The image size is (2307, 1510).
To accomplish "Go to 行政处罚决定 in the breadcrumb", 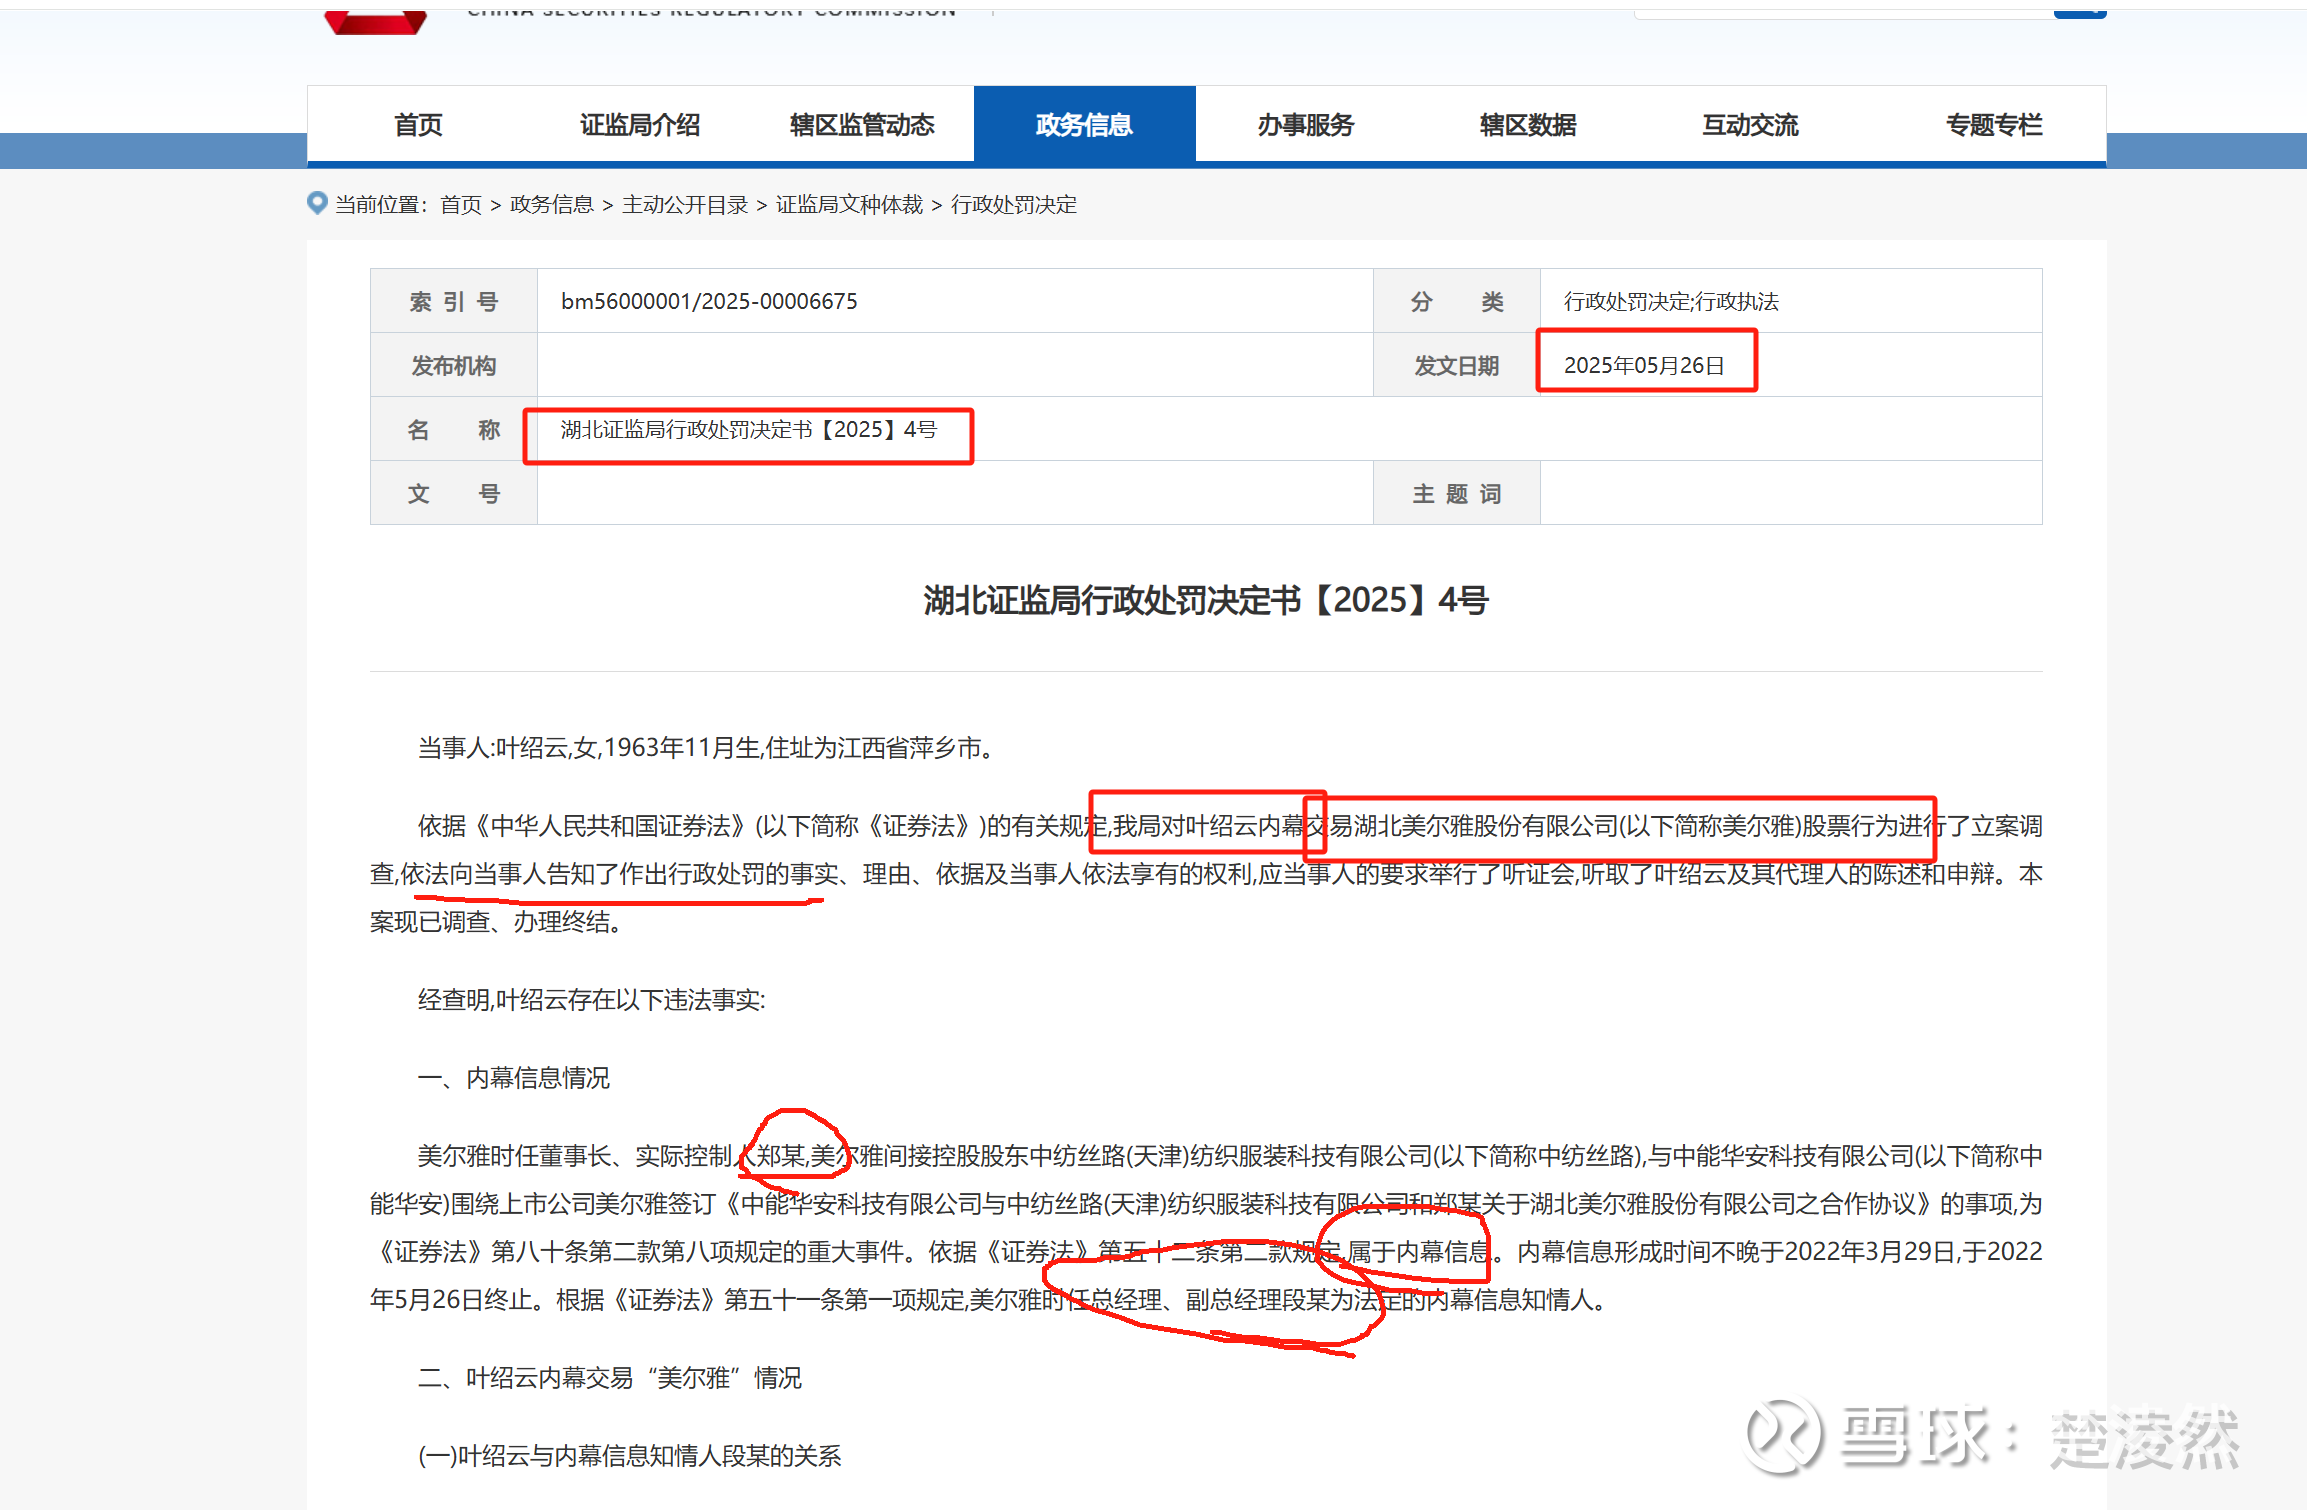I will click(1014, 205).
